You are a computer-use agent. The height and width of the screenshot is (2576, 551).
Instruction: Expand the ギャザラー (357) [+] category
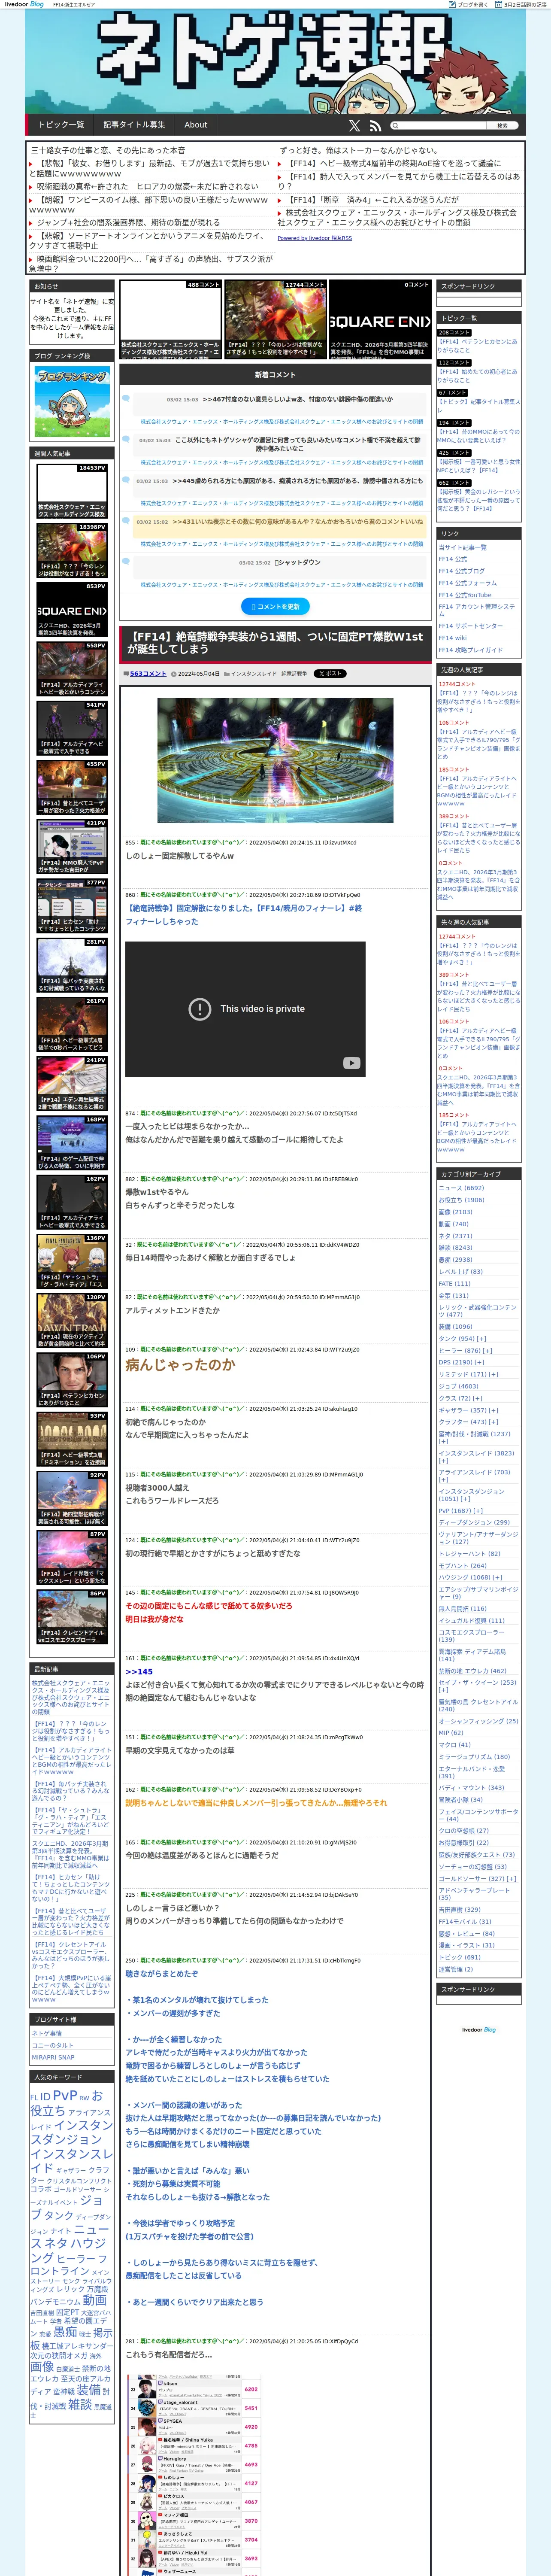click(x=468, y=1410)
